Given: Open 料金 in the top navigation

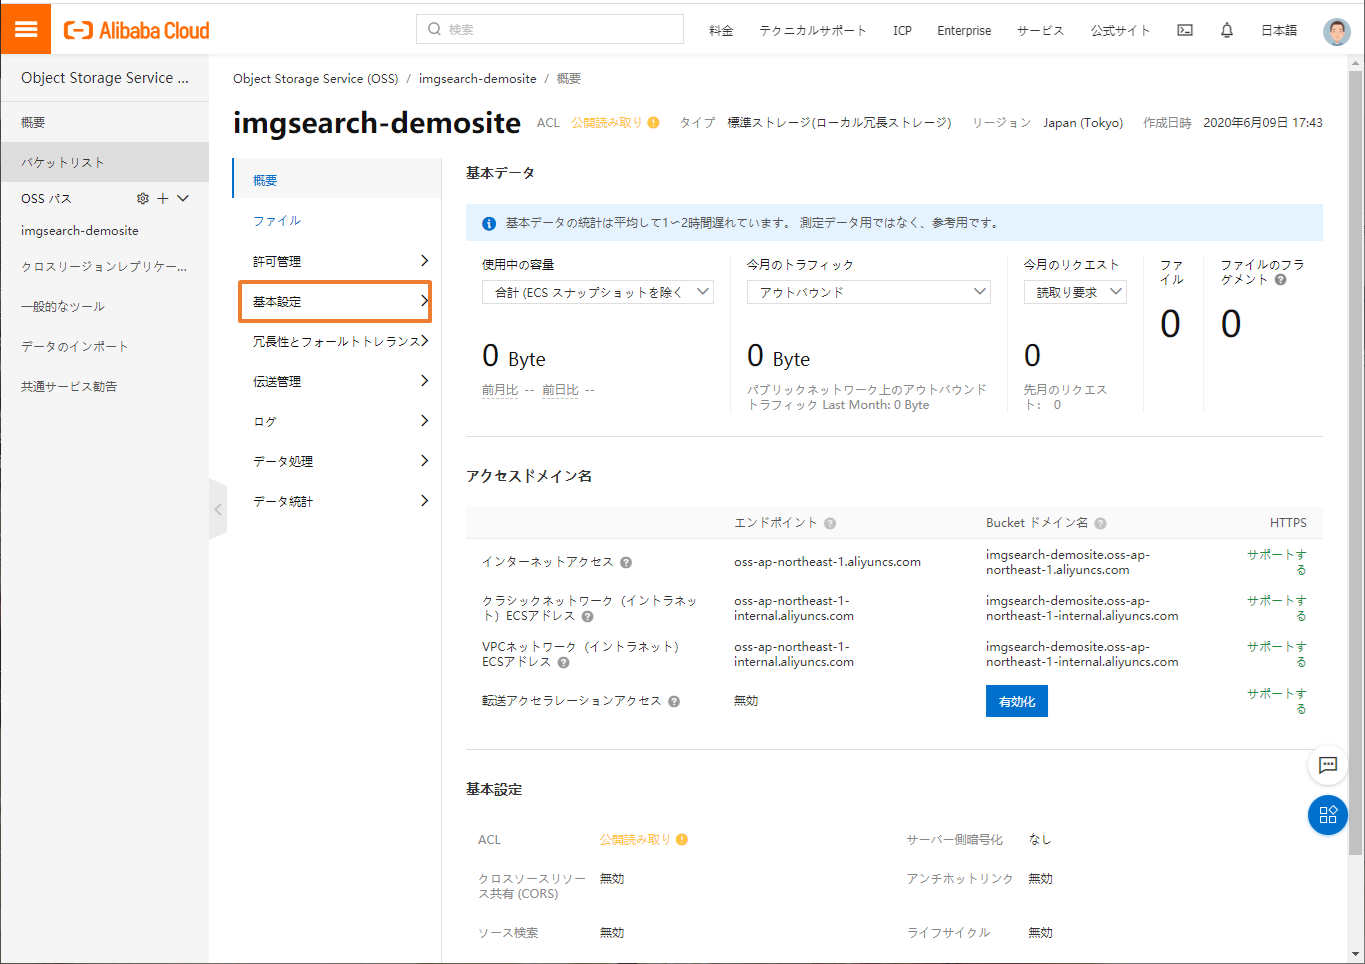Looking at the screenshot, I should (x=721, y=30).
